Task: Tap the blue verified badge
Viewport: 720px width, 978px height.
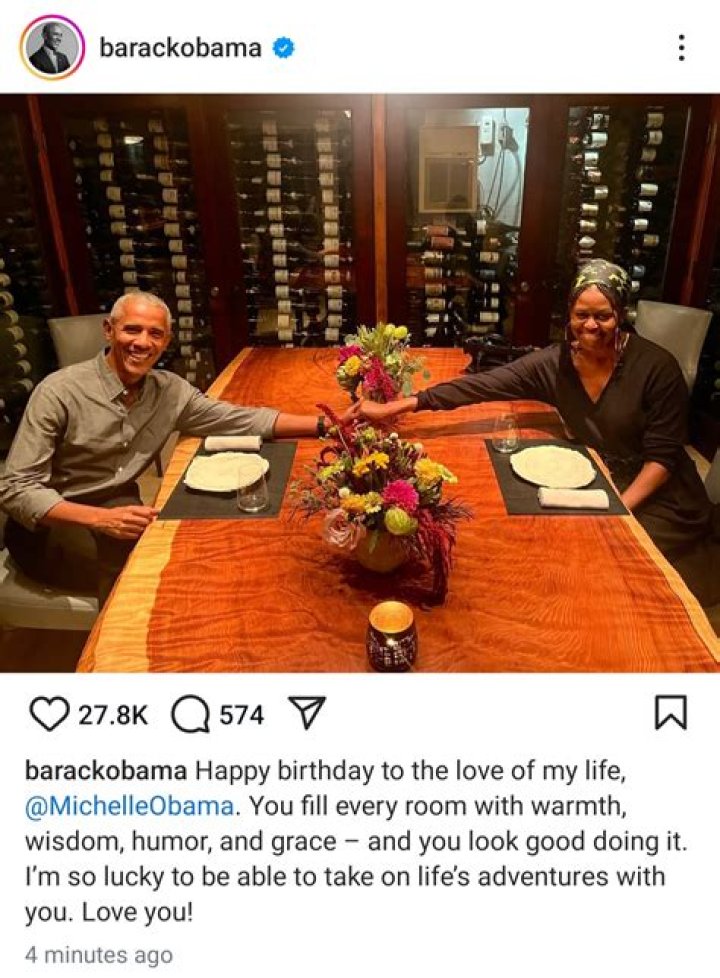Action: (x=284, y=47)
